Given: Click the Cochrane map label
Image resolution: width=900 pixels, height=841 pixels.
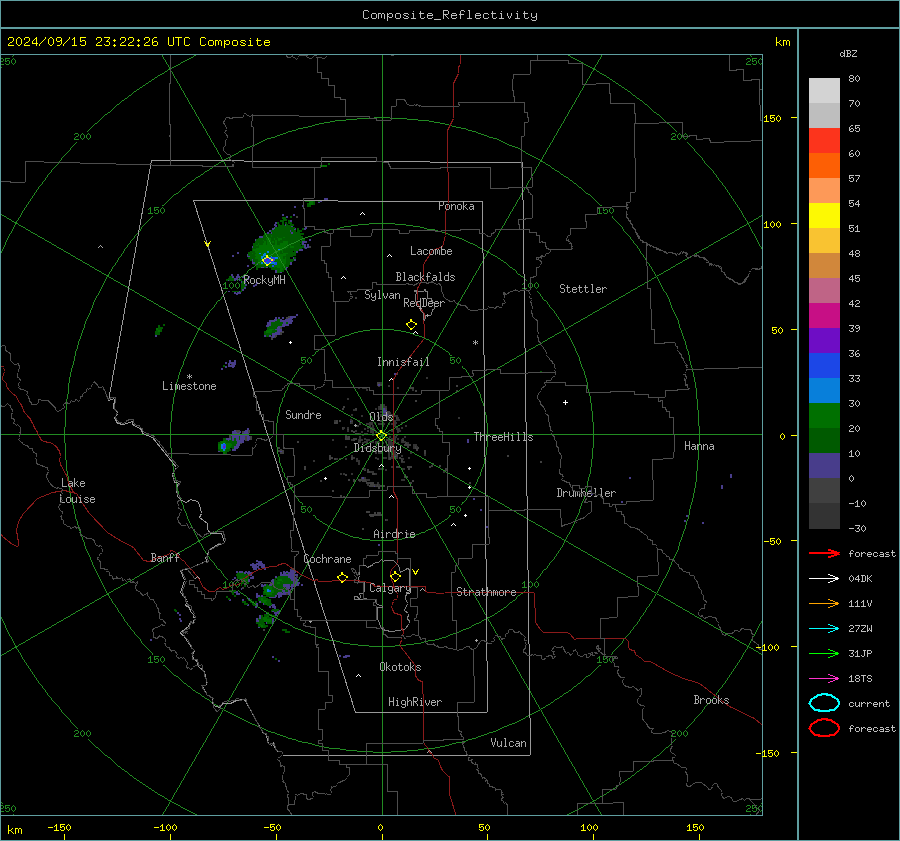Looking at the screenshot, I should tap(327, 559).
